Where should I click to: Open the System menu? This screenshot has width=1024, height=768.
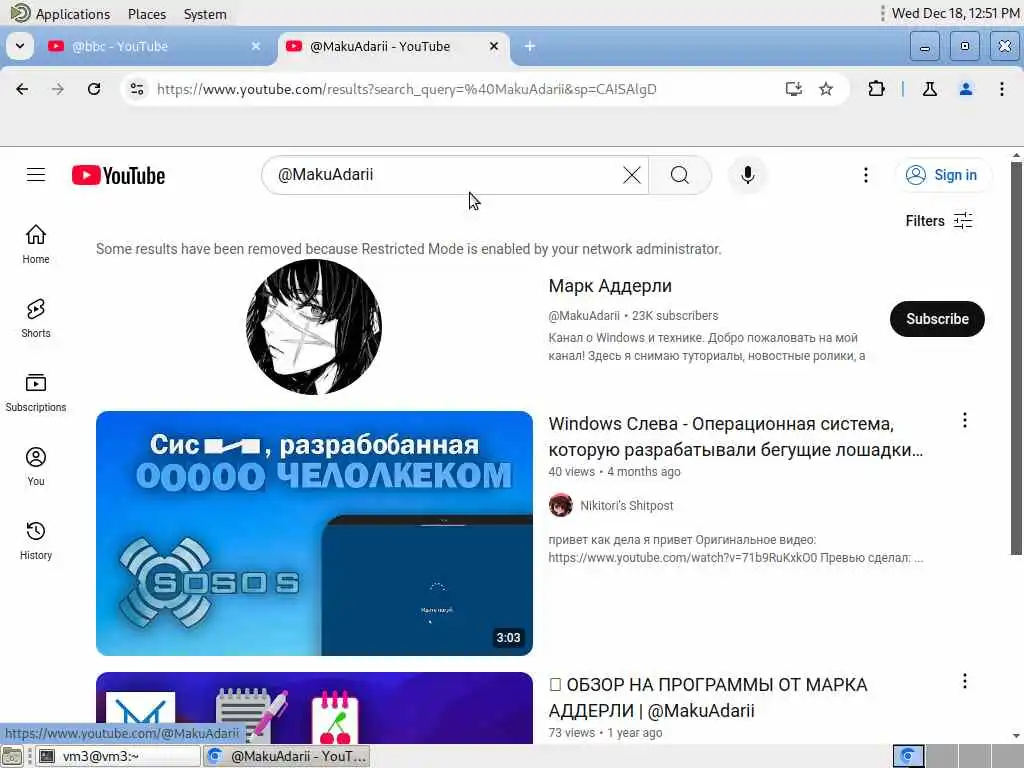205,14
